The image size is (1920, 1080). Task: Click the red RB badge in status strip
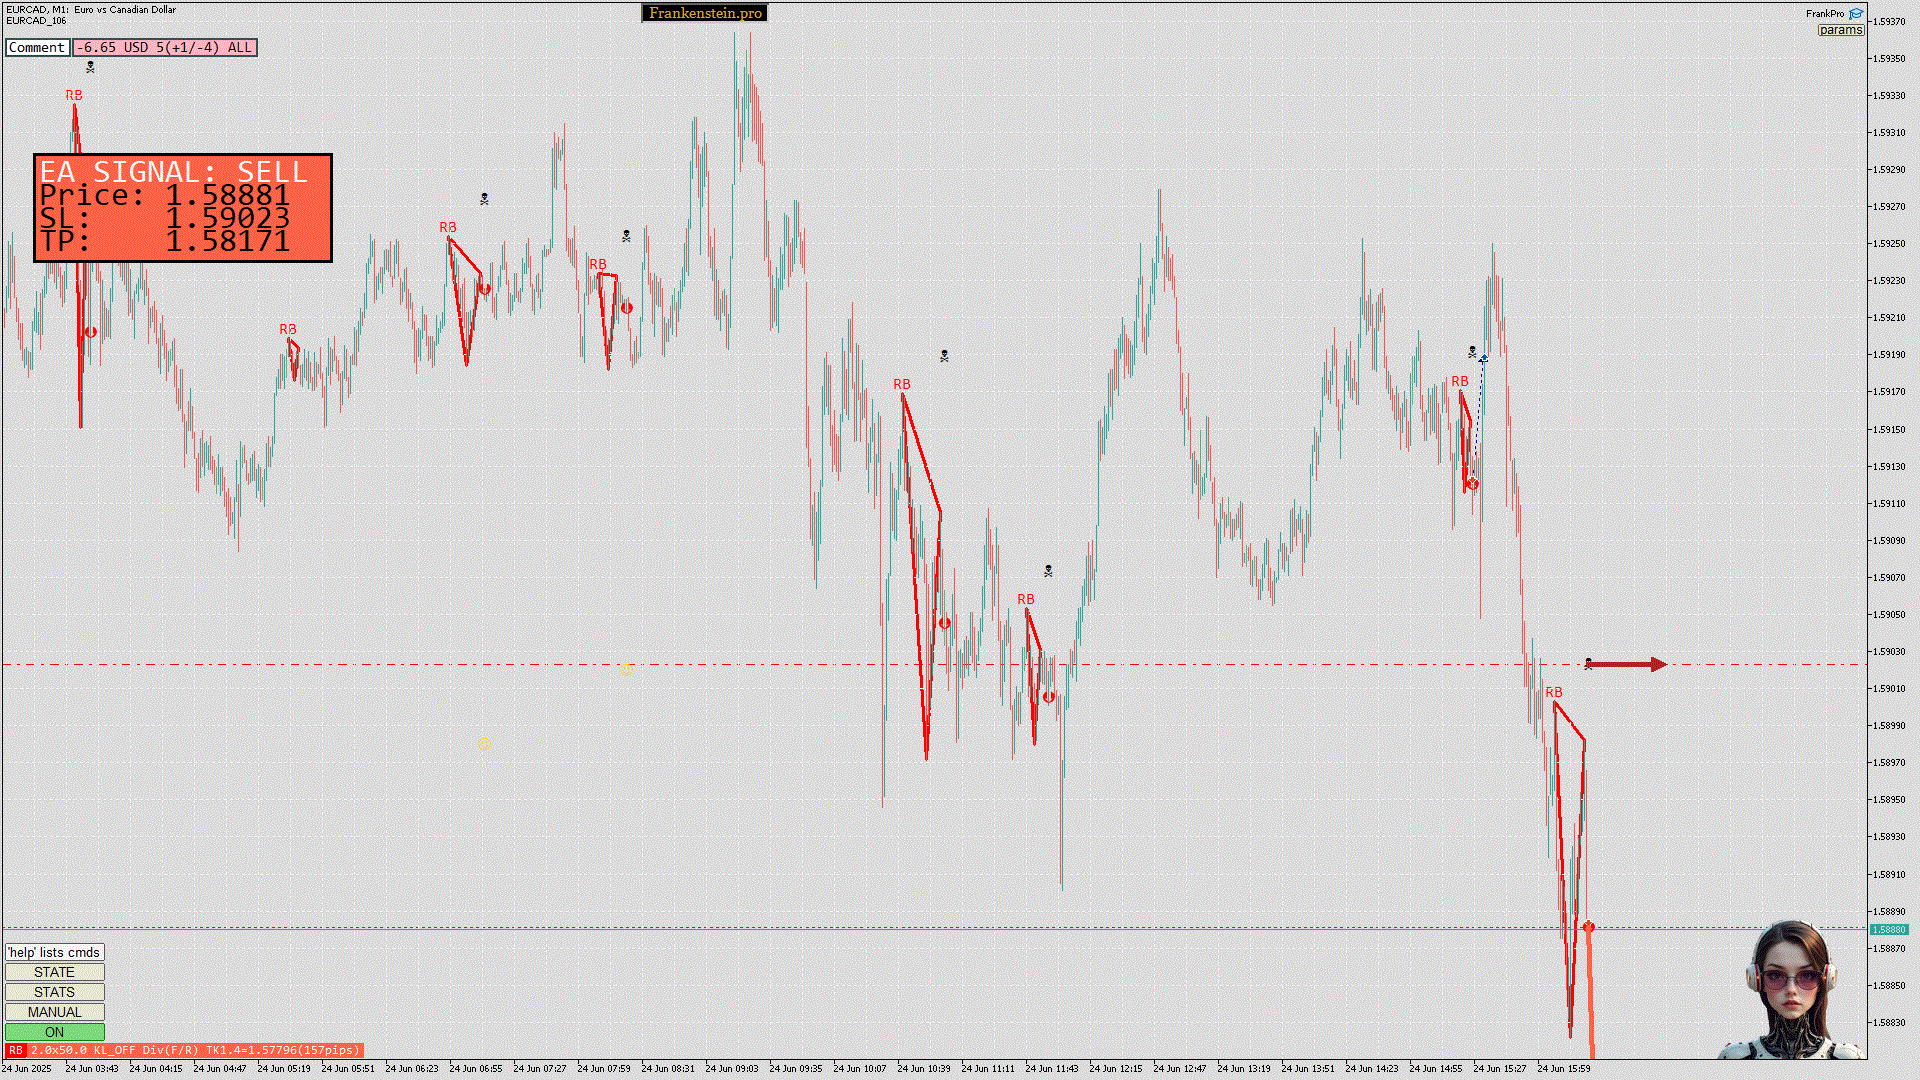(15, 1050)
